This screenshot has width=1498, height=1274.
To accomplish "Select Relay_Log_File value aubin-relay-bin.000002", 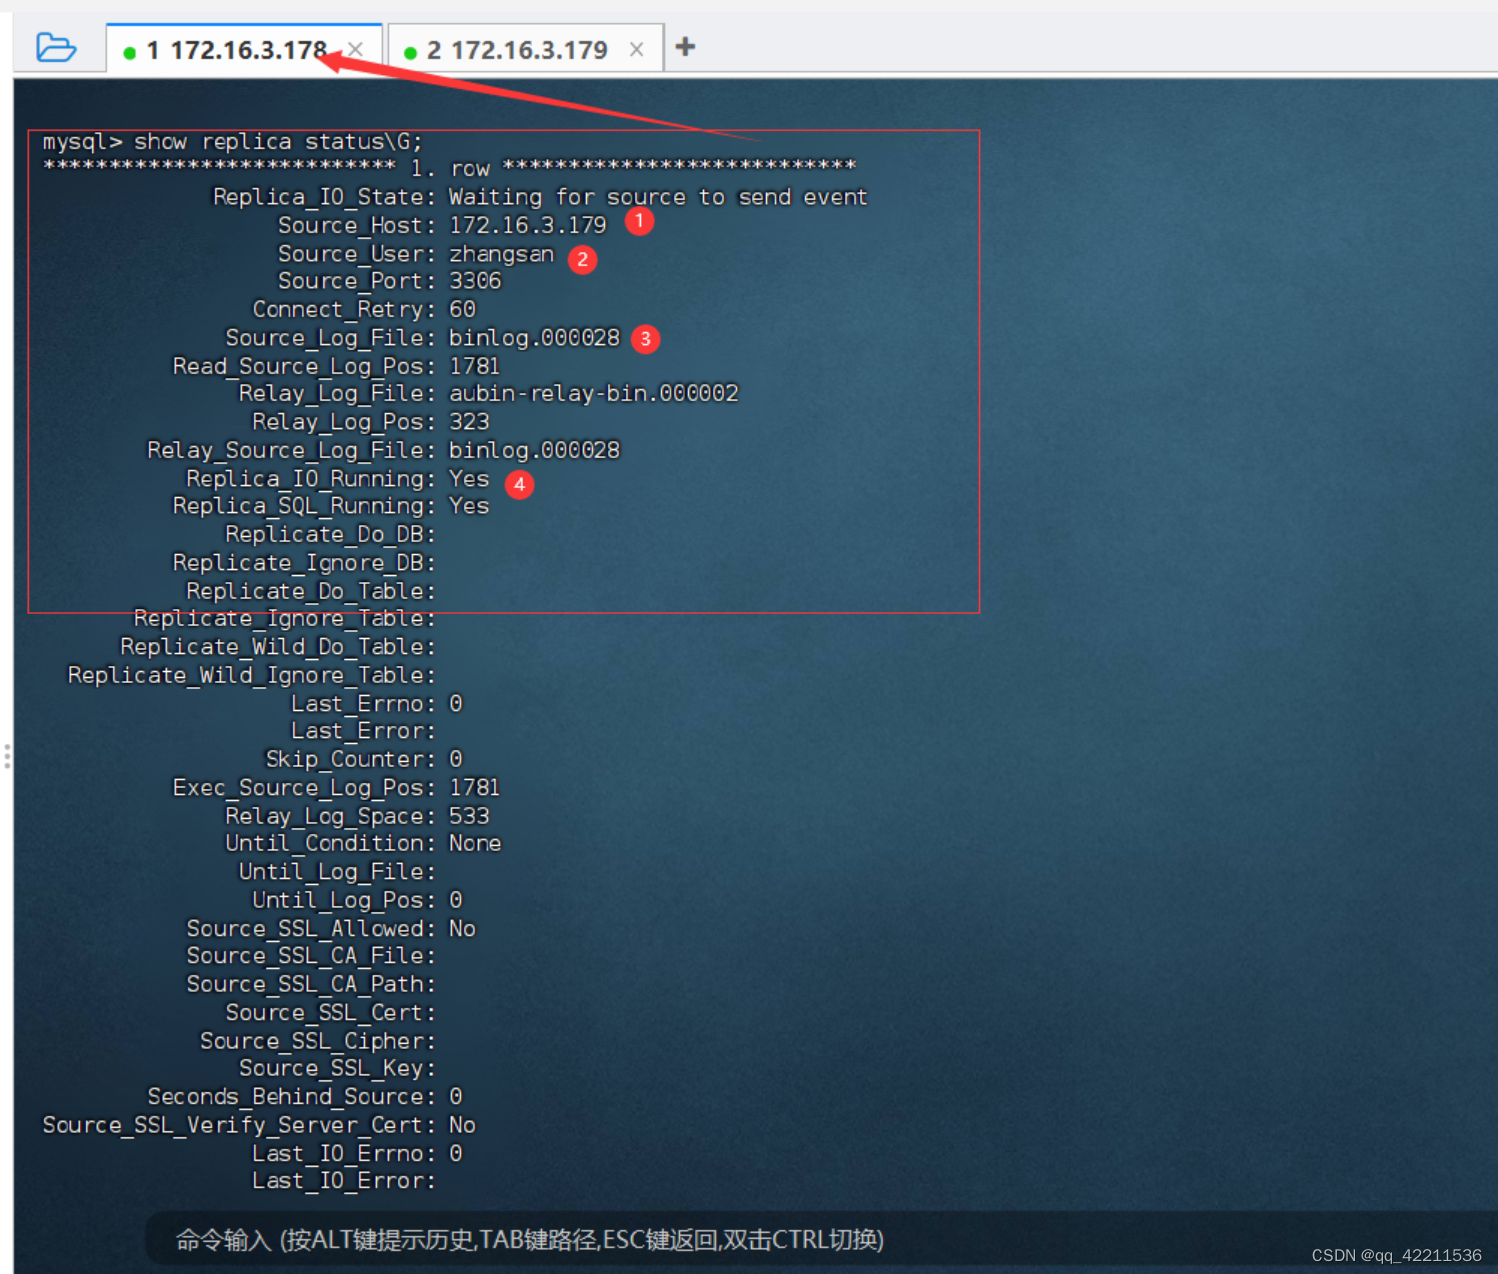I will click(x=594, y=393).
